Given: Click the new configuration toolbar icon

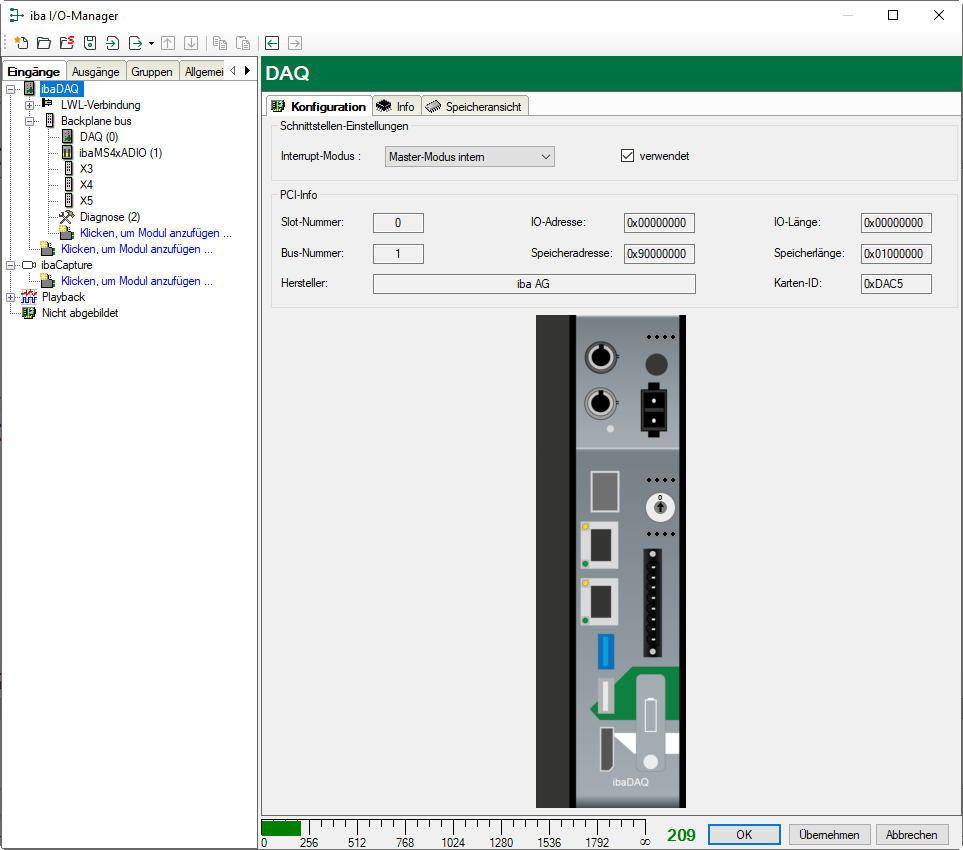Looking at the screenshot, I should 20,43.
